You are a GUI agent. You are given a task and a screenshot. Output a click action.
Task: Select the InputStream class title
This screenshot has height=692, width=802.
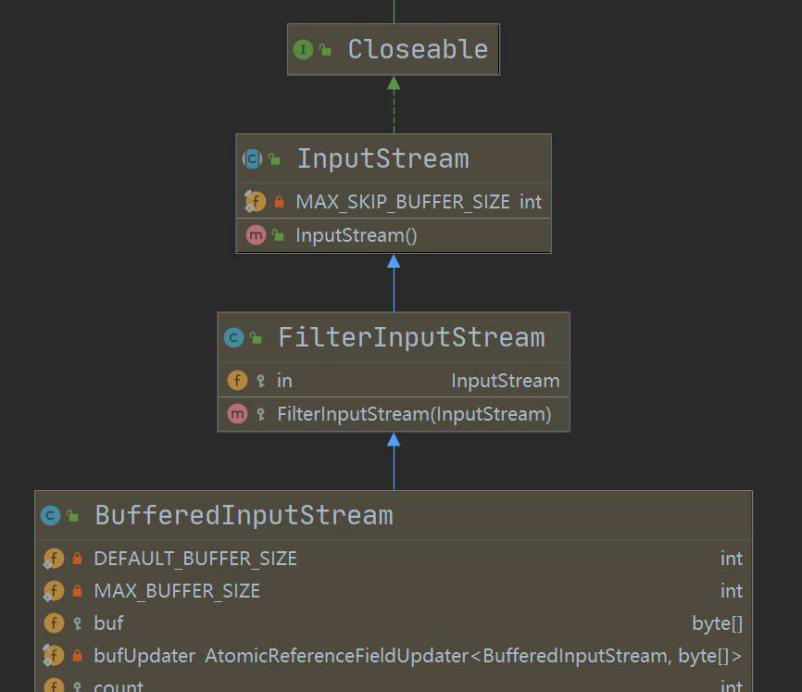pyautogui.click(x=383, y=159)
